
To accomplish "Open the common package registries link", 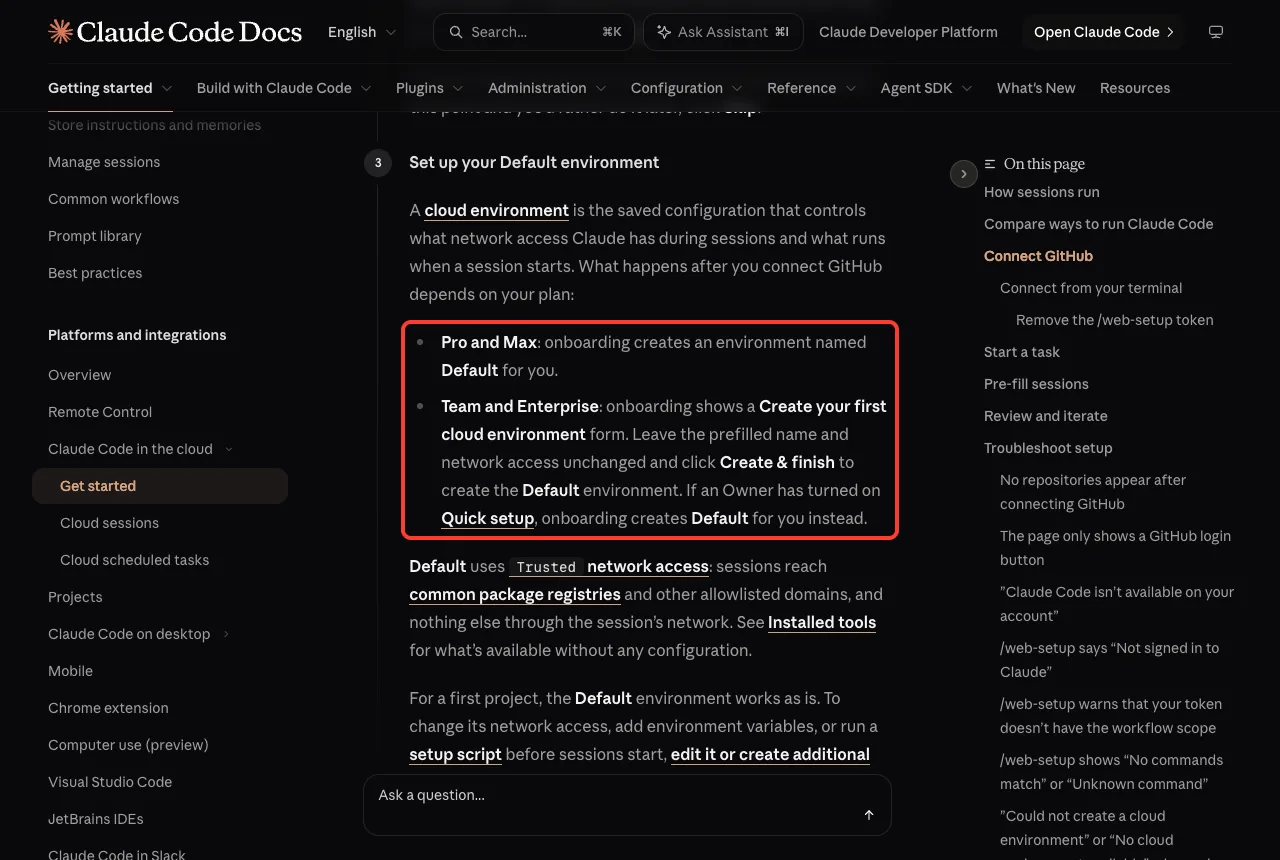I will [515, 594].
